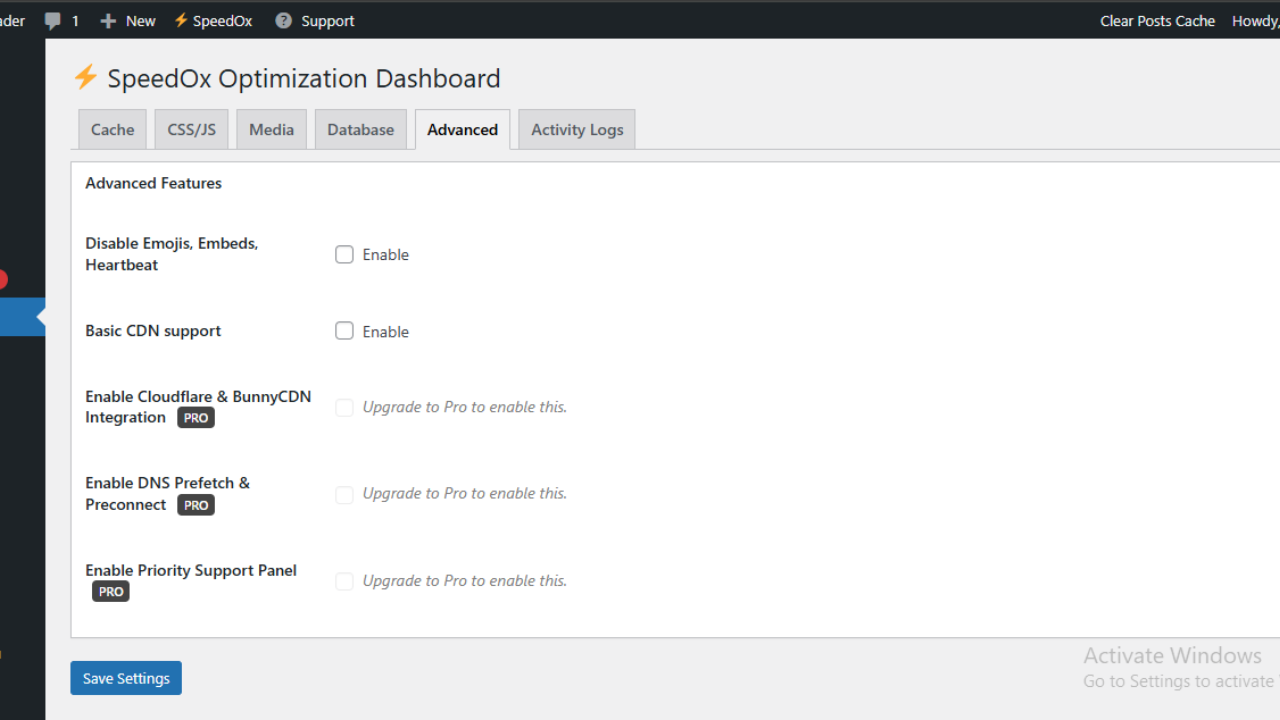Click Upgrade to Pro text for DNS Prefetch
1280x720 pixels.
(465, 493)
